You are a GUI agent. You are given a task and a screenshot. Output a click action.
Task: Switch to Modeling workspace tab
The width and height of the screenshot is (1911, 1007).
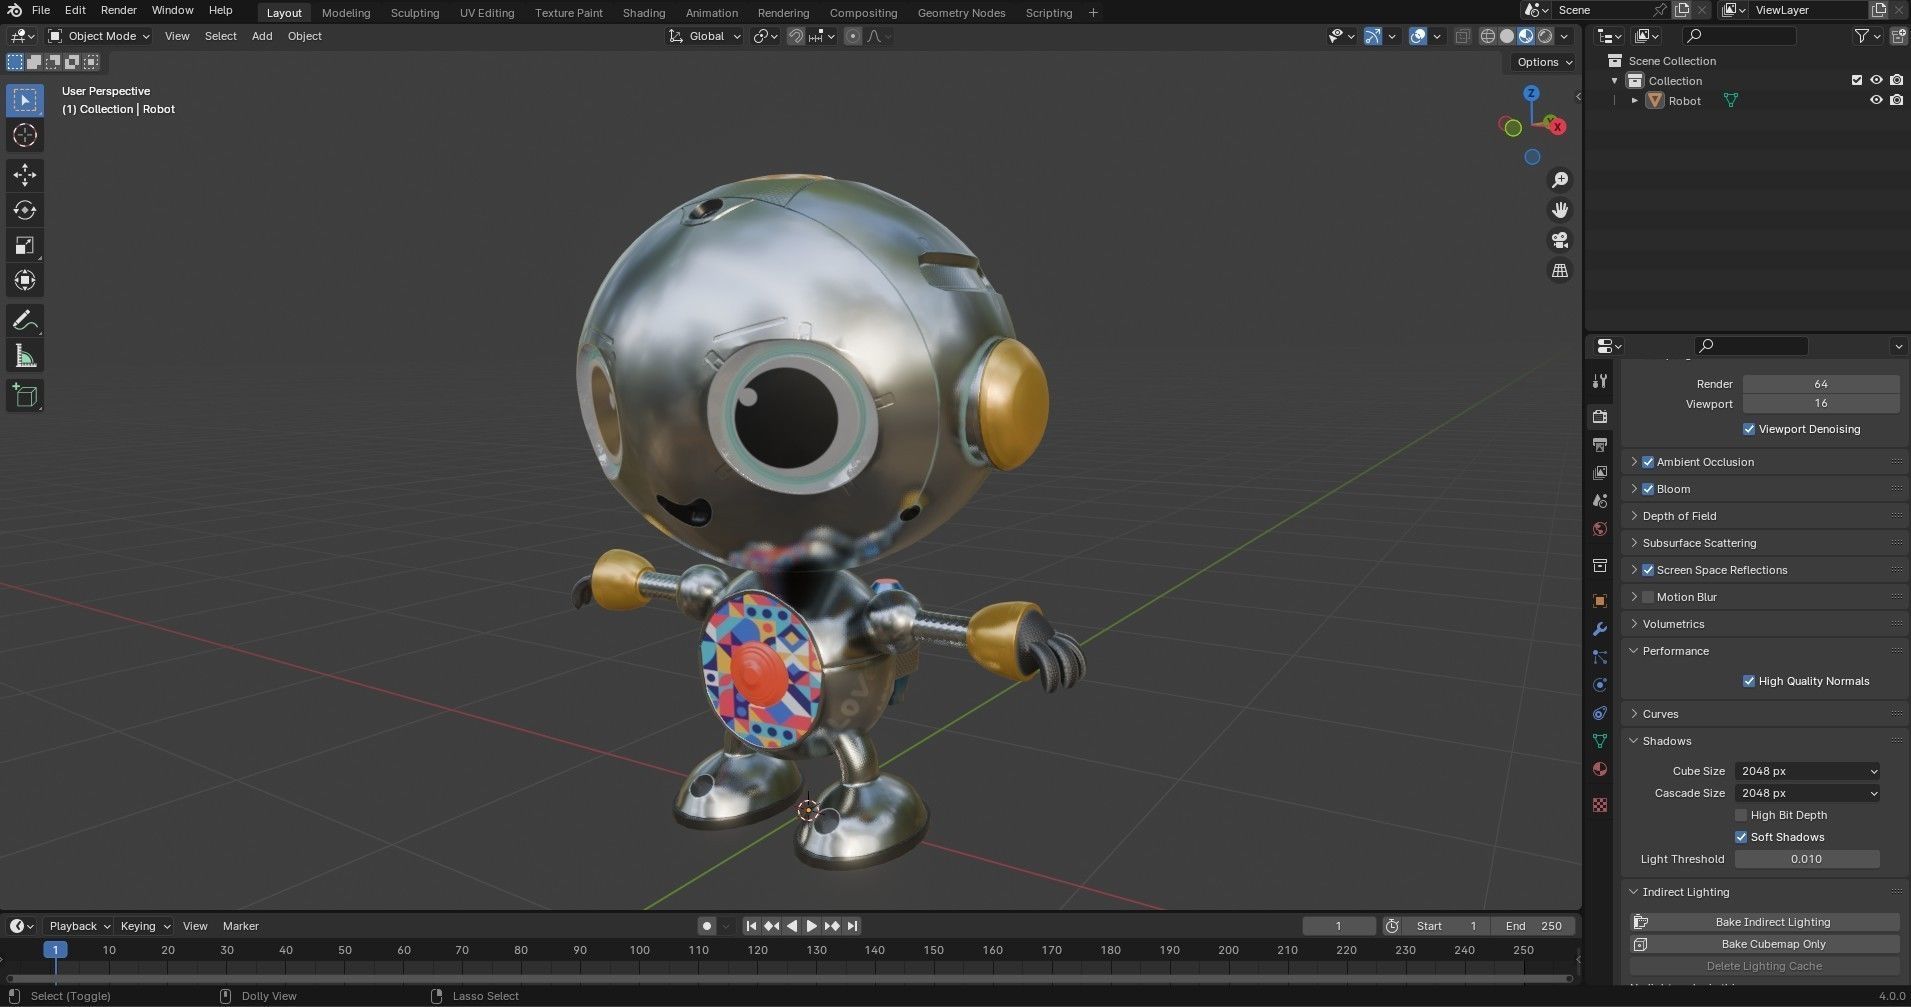point(346,12)
